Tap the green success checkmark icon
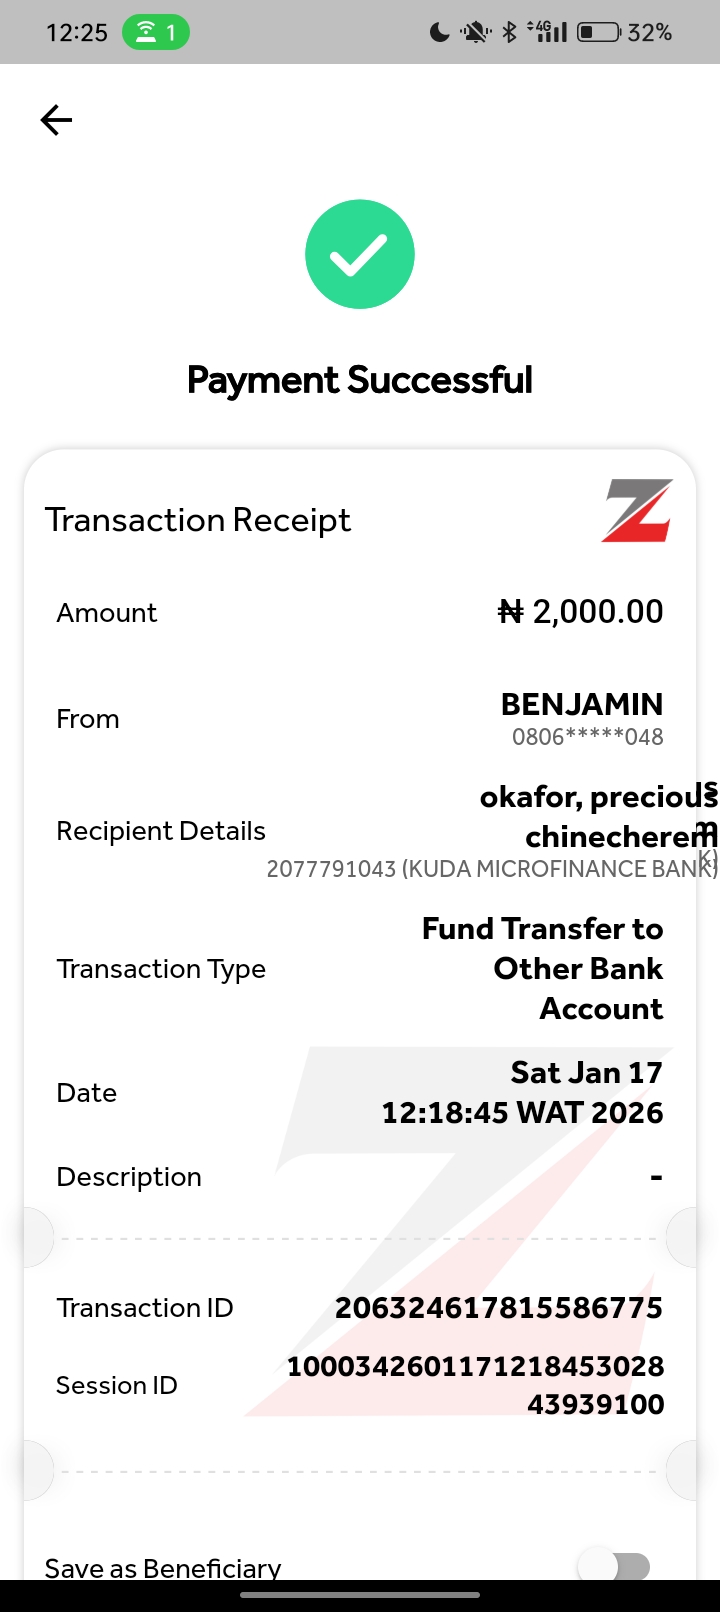Image resolution: width=720 pixels, height=1612 pixels. 360,254
